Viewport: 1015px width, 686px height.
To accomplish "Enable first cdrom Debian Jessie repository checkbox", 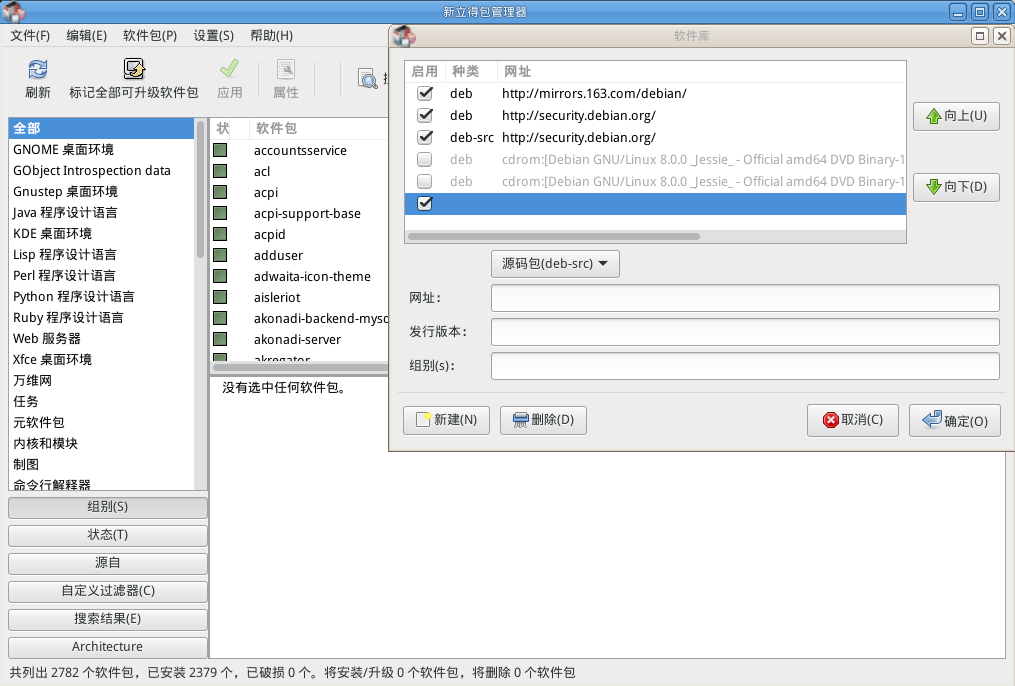I will click(425, 159).
